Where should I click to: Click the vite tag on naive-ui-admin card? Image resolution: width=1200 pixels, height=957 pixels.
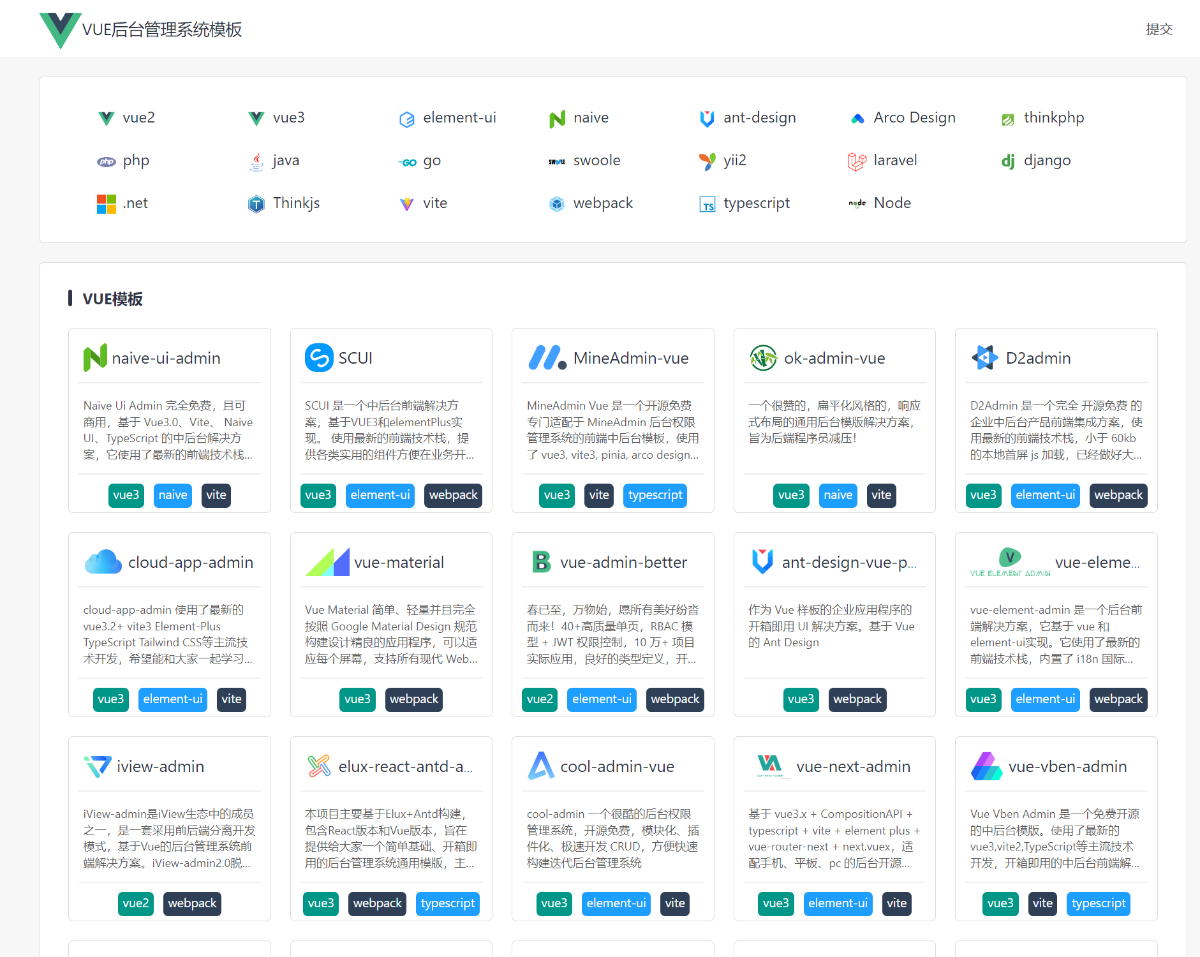click(x=216, y=495)
